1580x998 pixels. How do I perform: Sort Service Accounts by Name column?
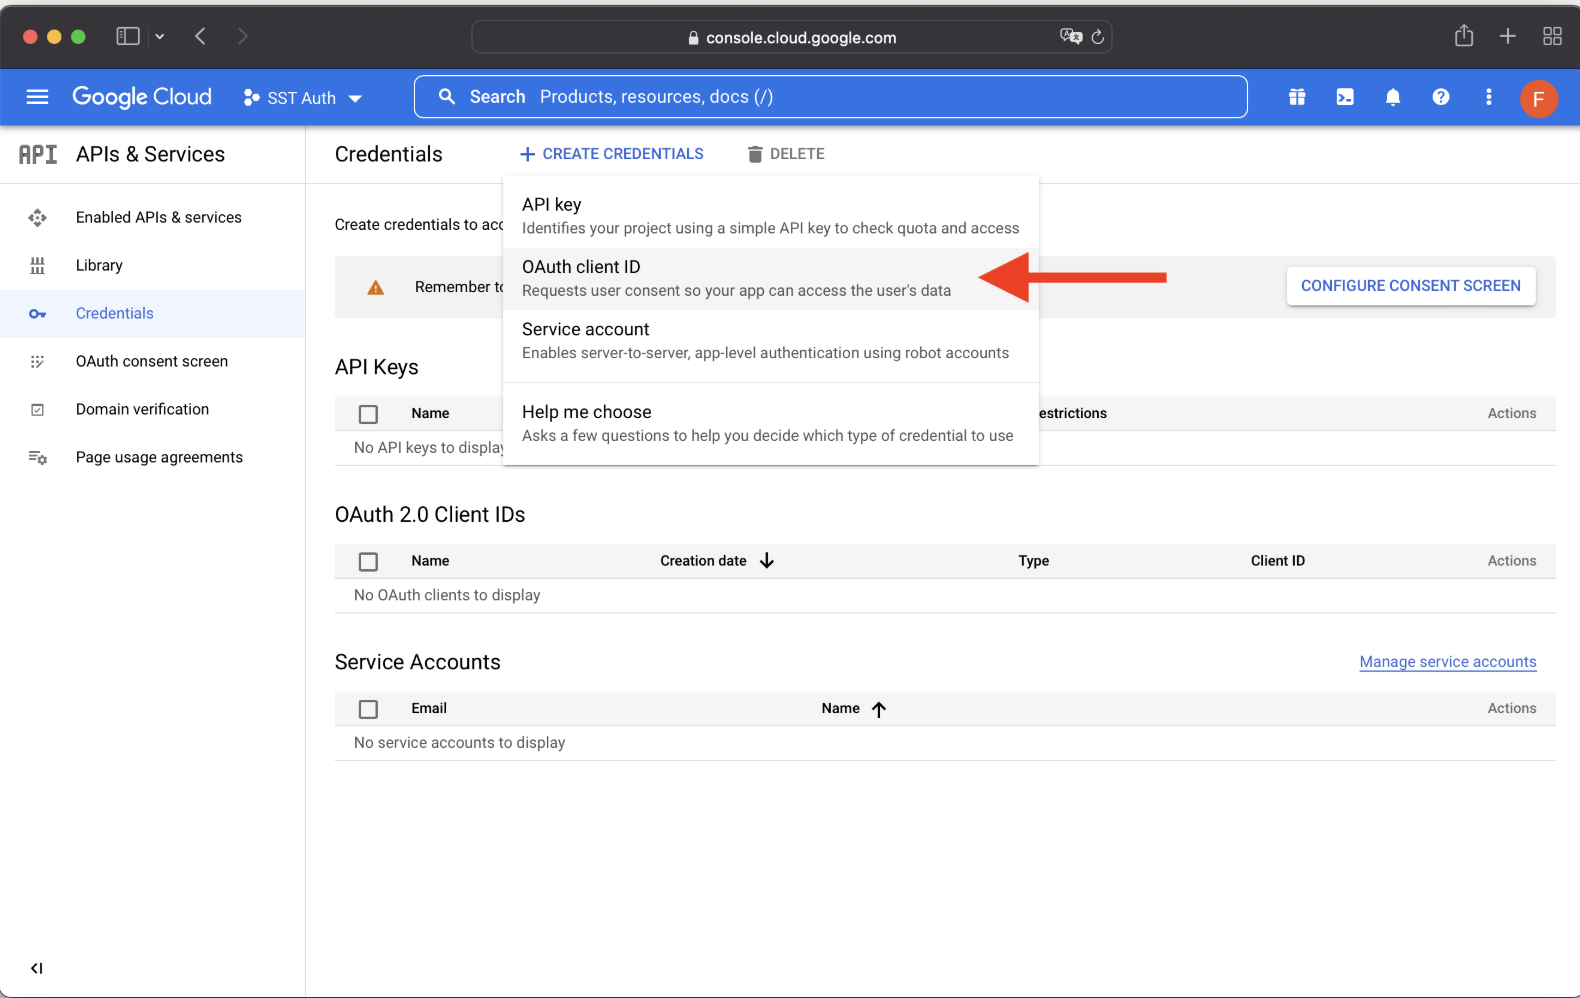pyautogui.click(x=840, y=708)
